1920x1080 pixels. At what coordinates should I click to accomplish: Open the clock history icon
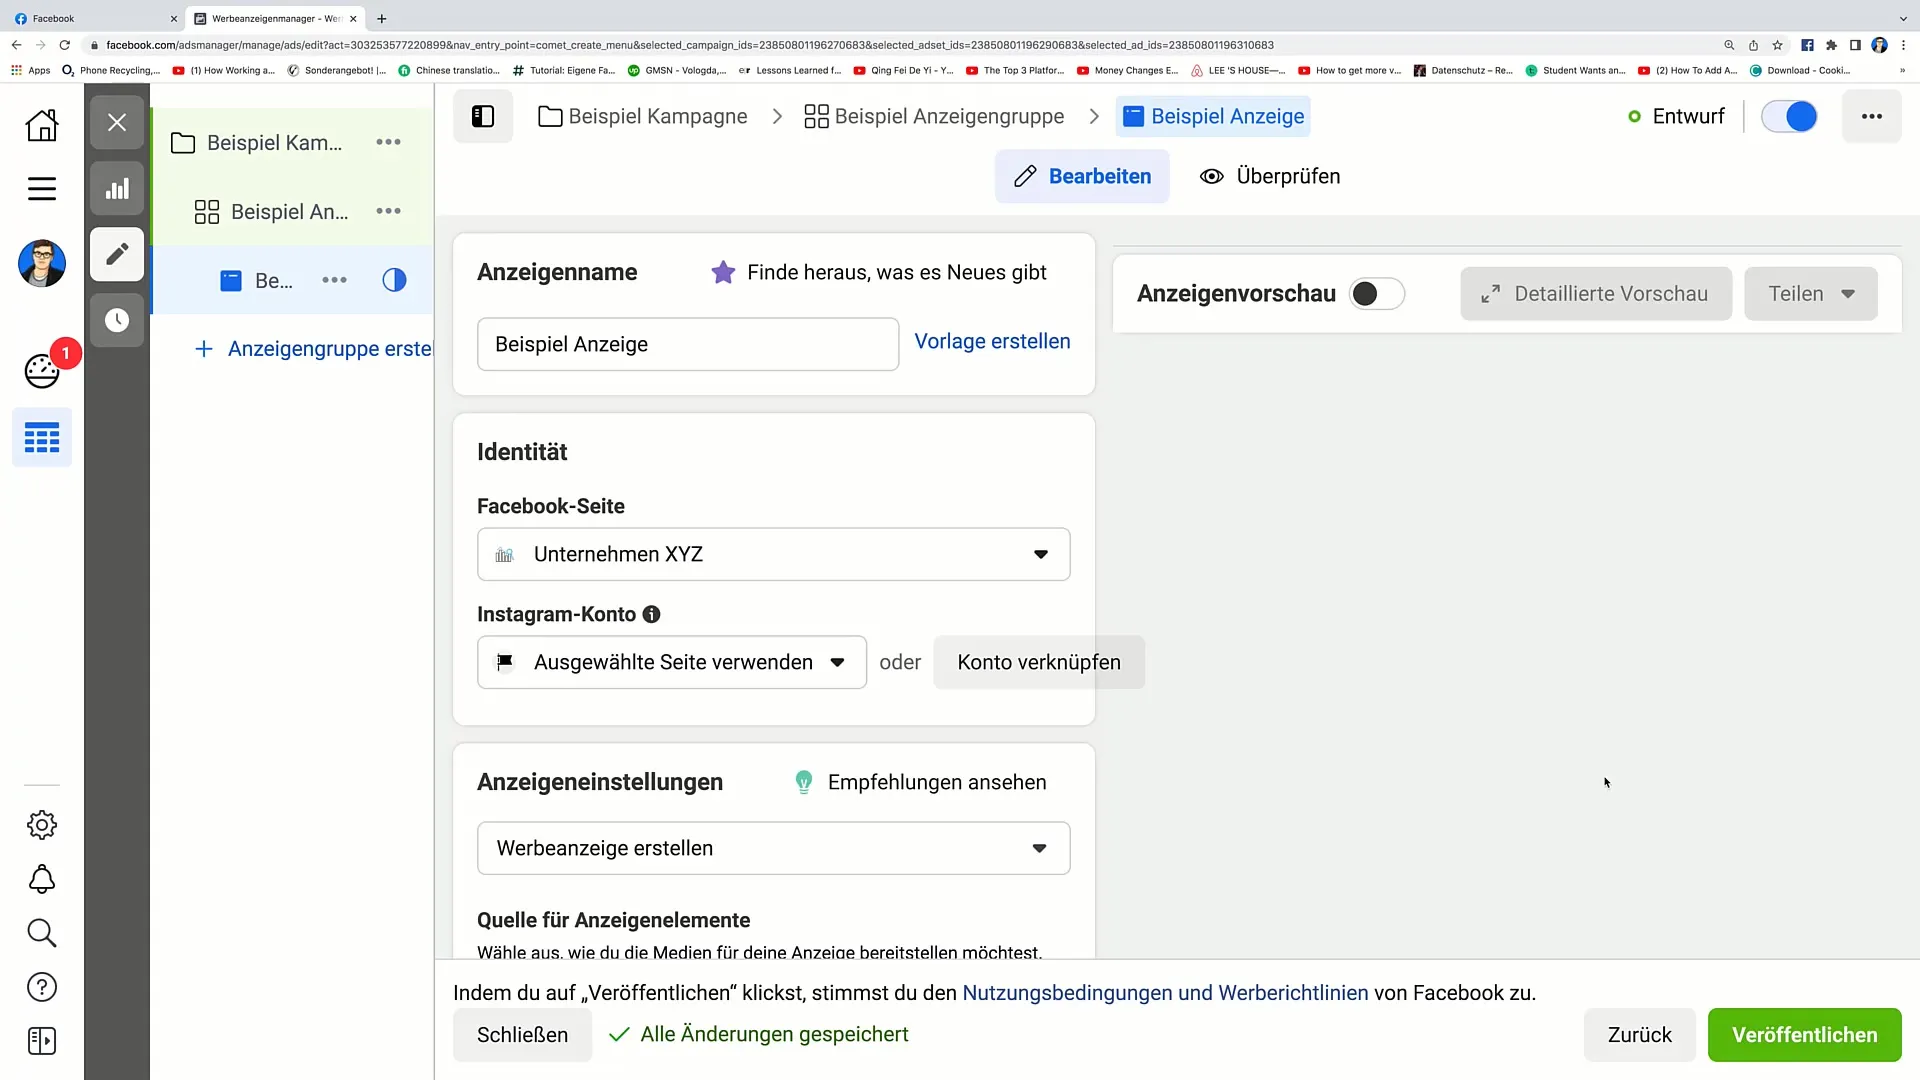(x=117, y=320)
